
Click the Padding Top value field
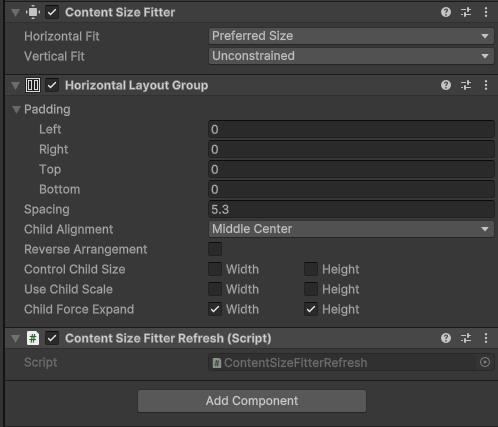coord(351,169)
